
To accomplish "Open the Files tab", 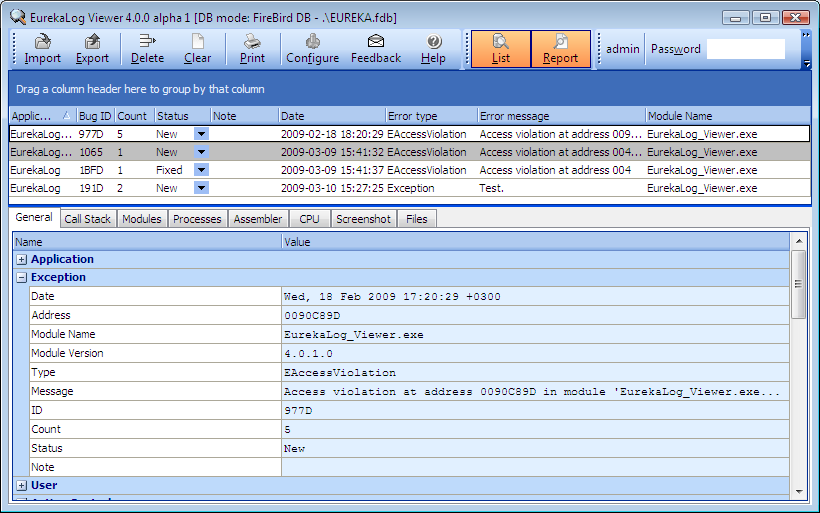I will coord(417,219).
